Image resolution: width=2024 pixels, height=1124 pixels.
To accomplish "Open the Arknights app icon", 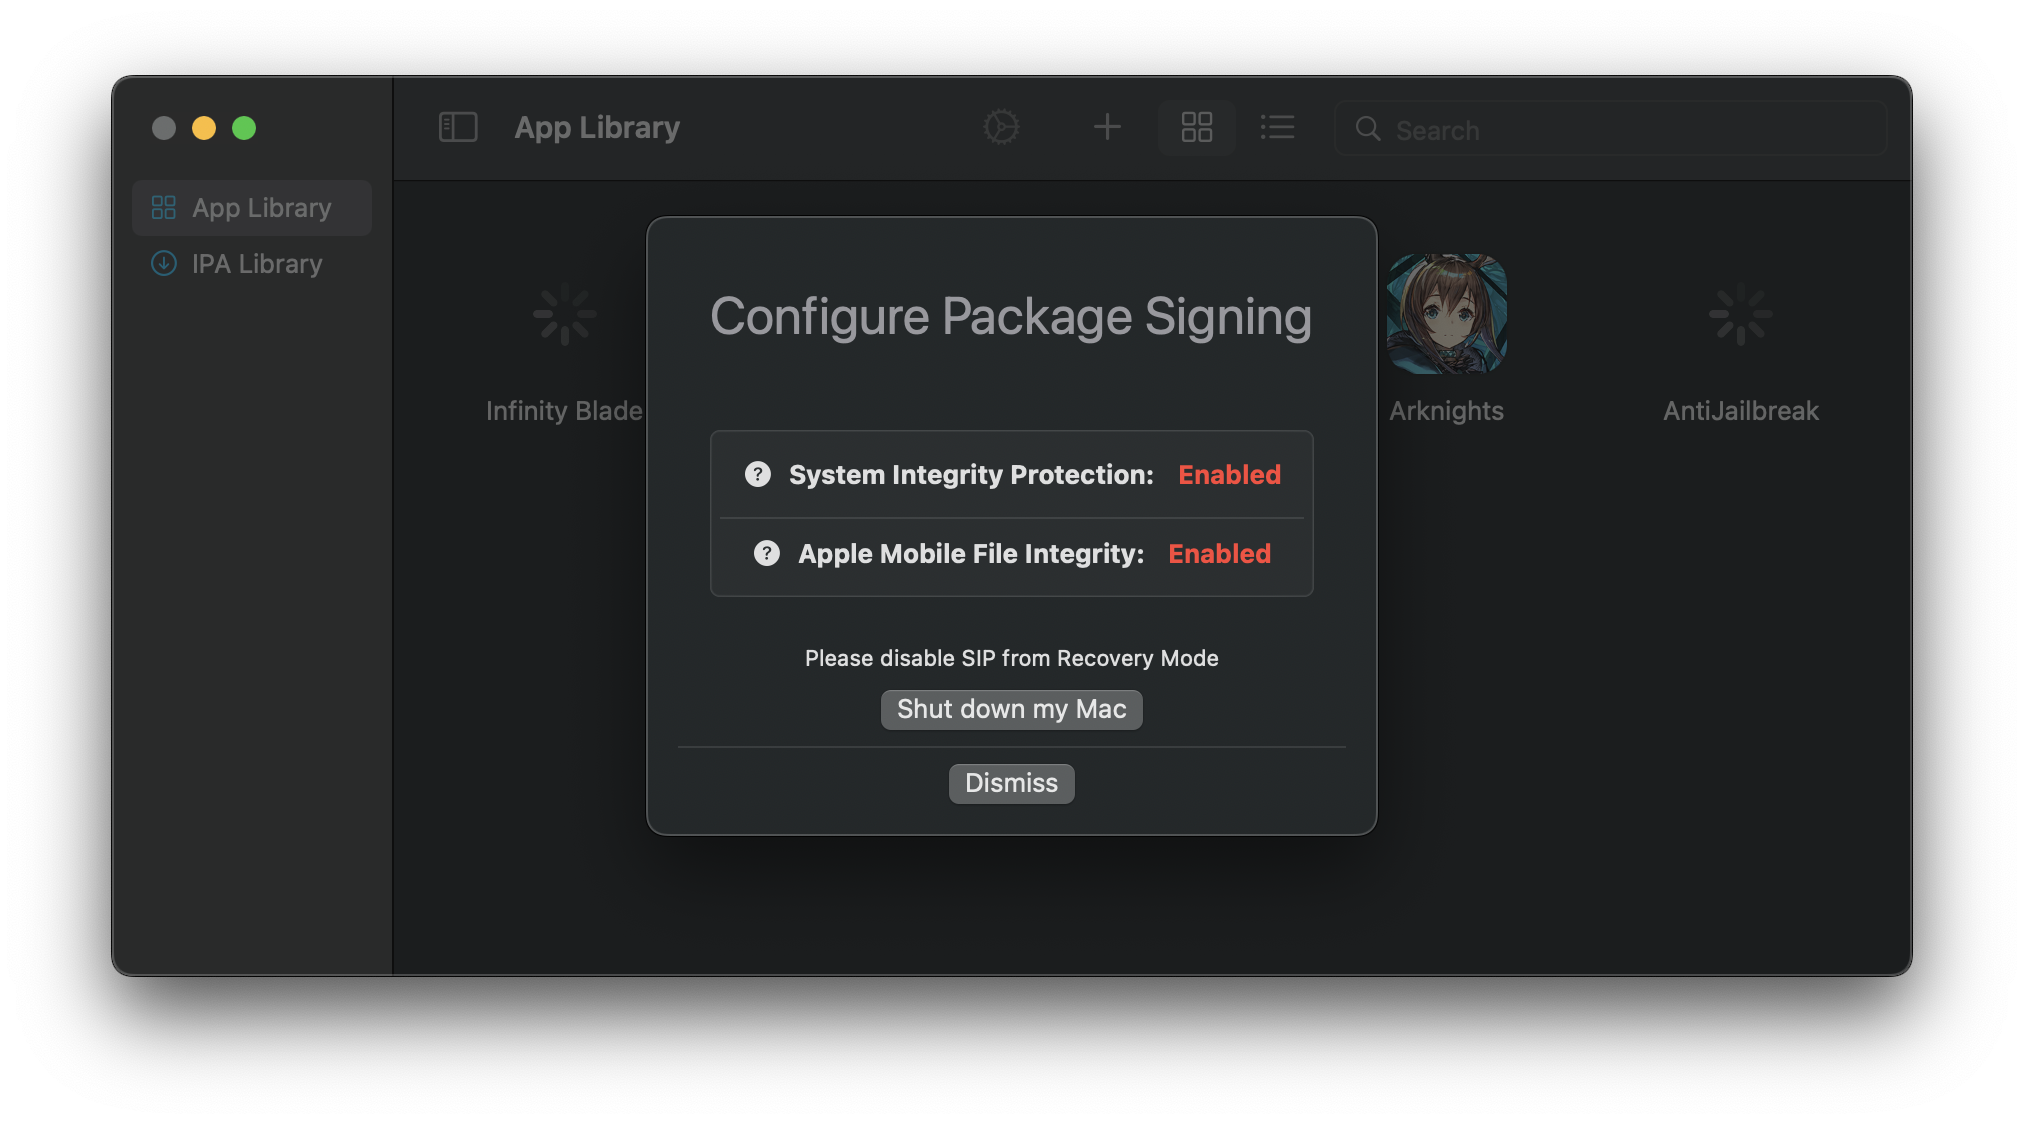I will [1446, 314].
